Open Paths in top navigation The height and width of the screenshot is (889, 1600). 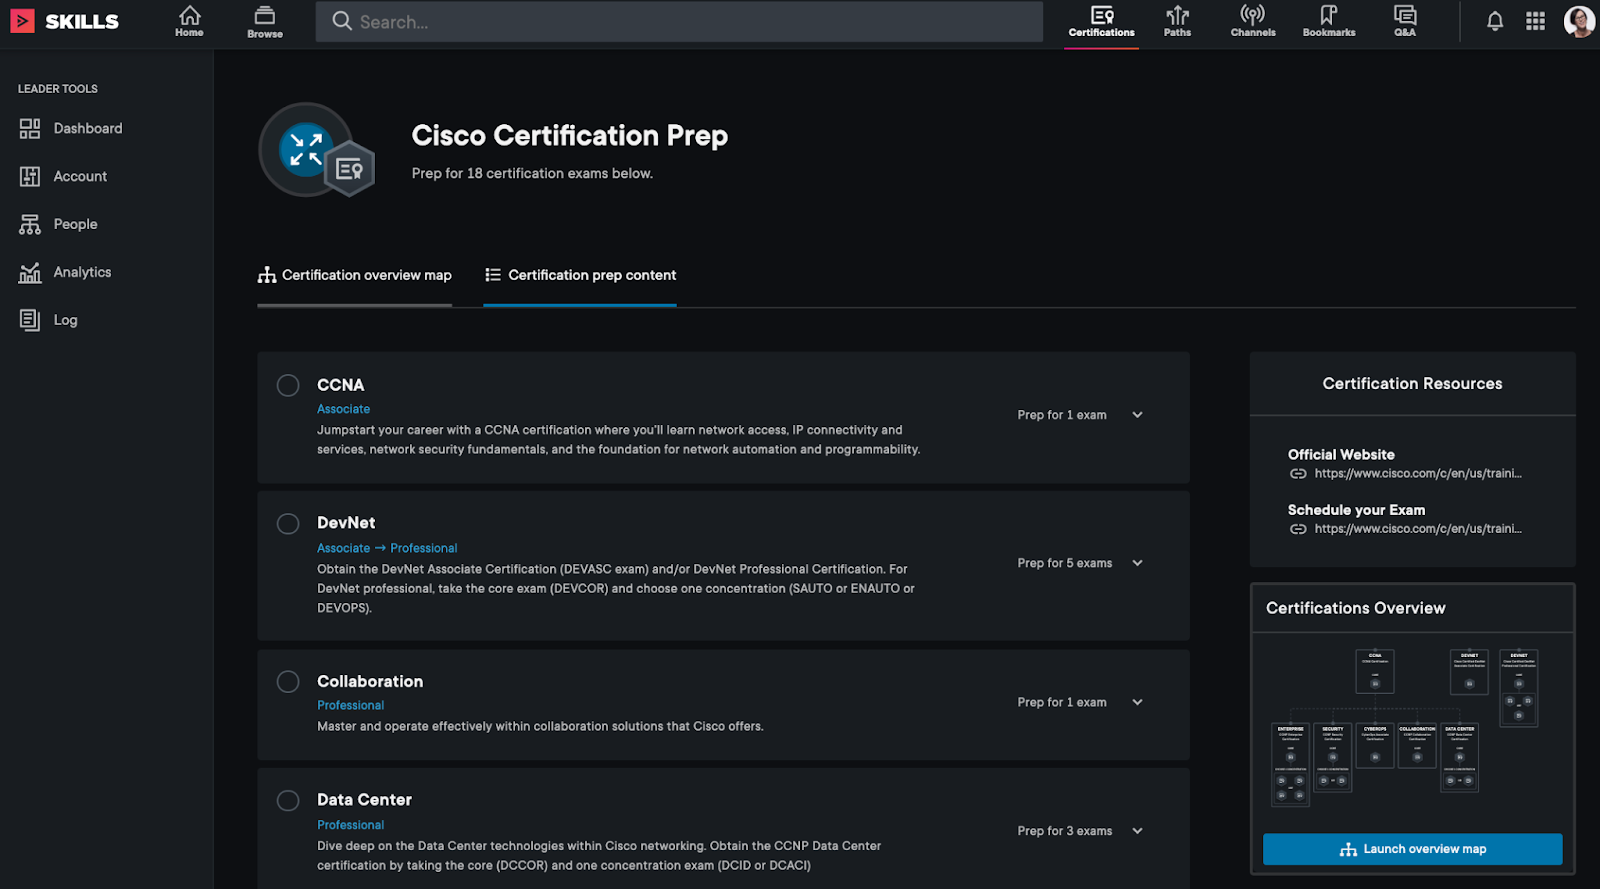tap(1178, 21)
